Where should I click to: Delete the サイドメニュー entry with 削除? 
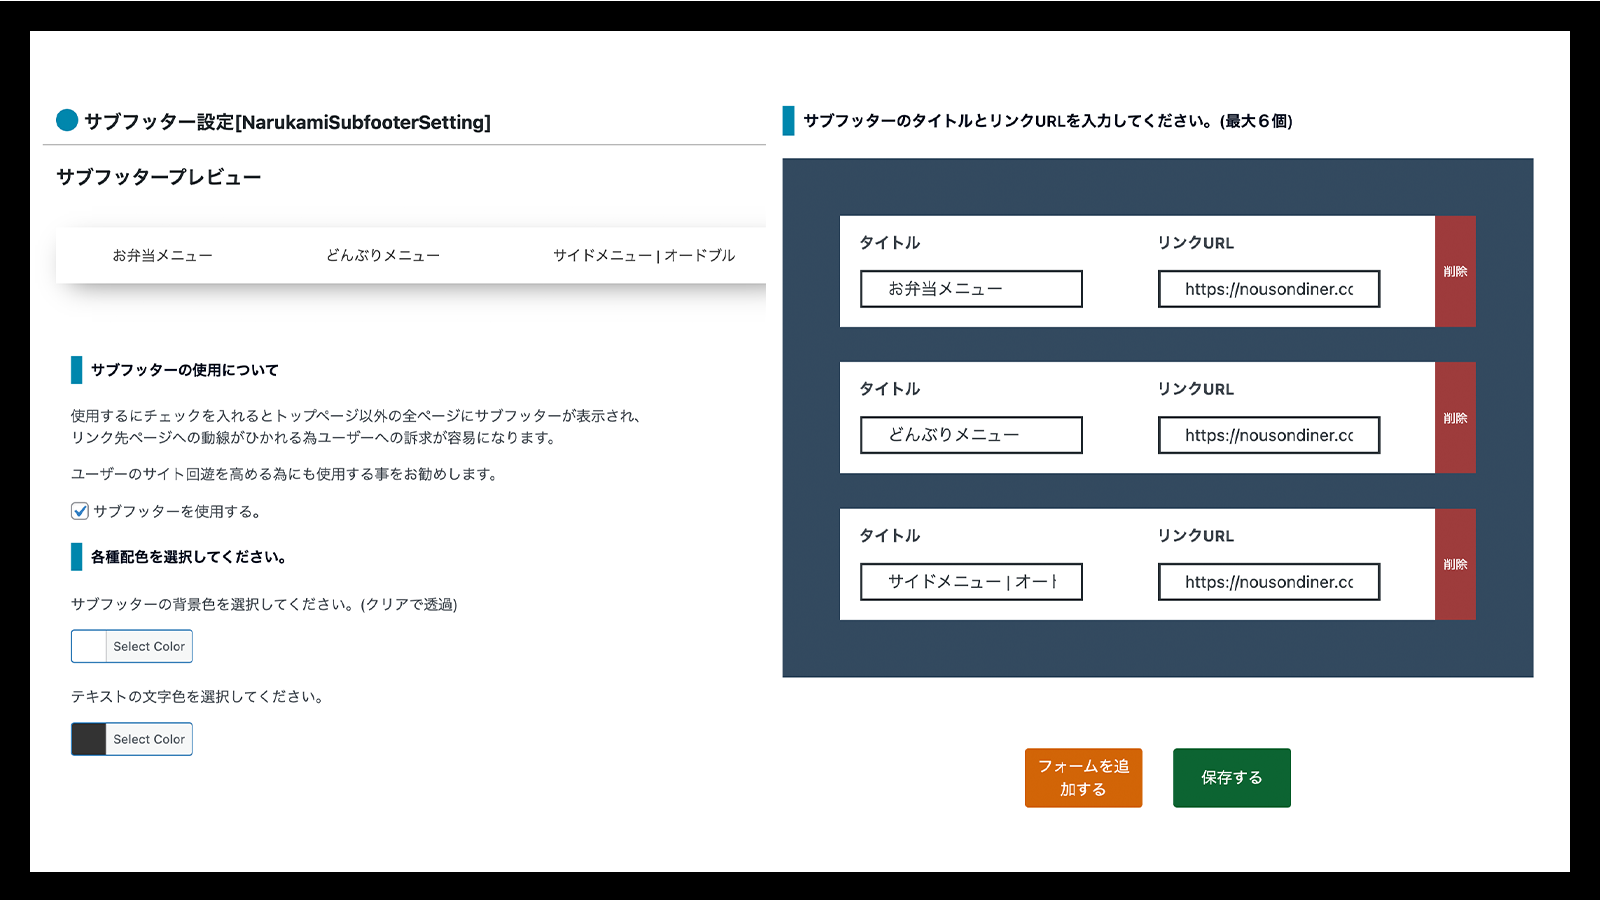coord(1455,564)
